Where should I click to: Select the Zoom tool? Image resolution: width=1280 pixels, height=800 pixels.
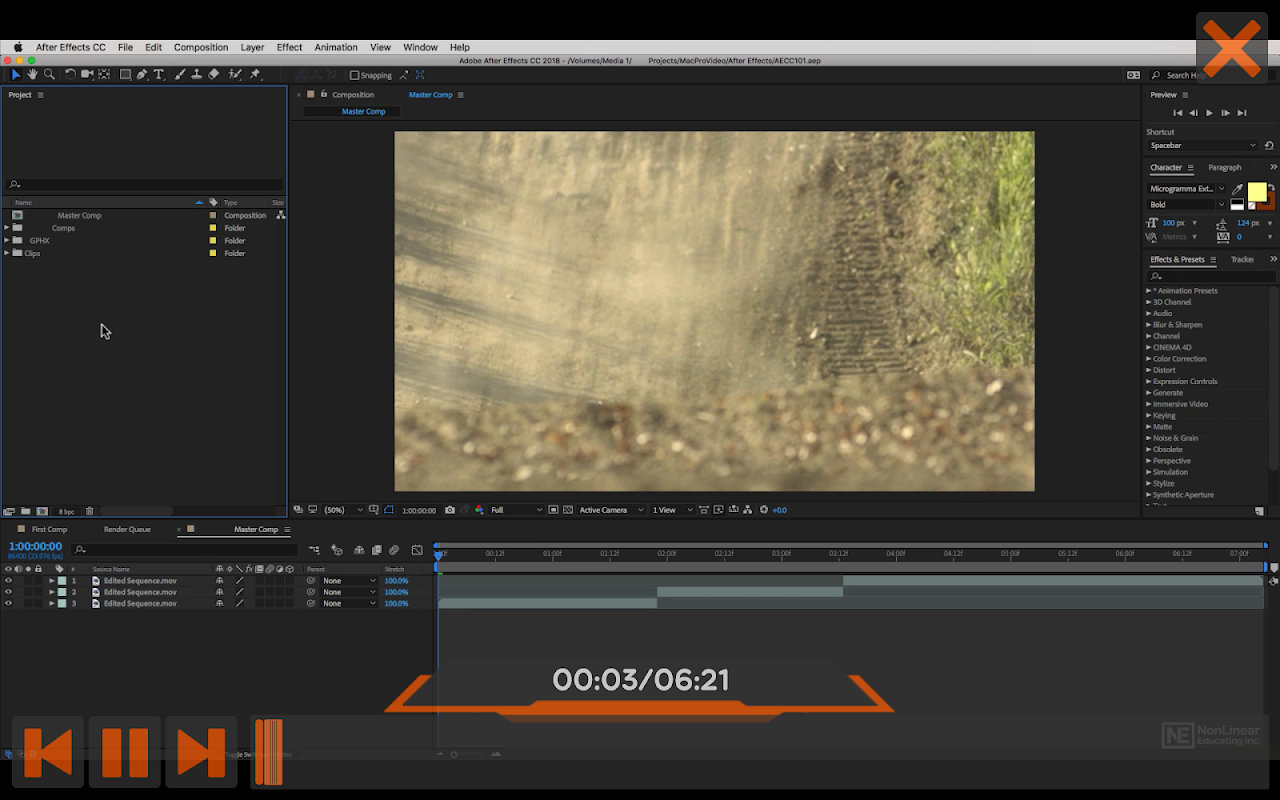coord(49,75)
